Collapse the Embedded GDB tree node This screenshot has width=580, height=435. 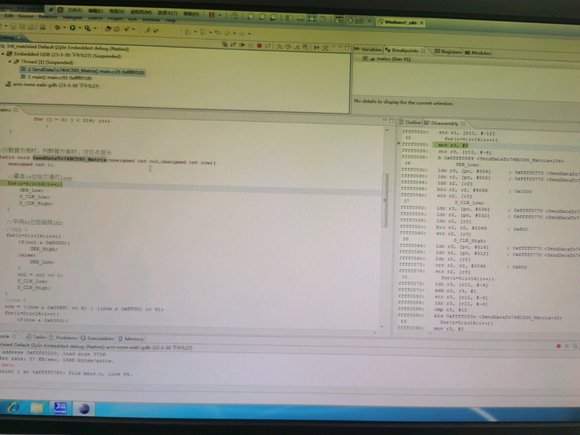tap(3, 54)
